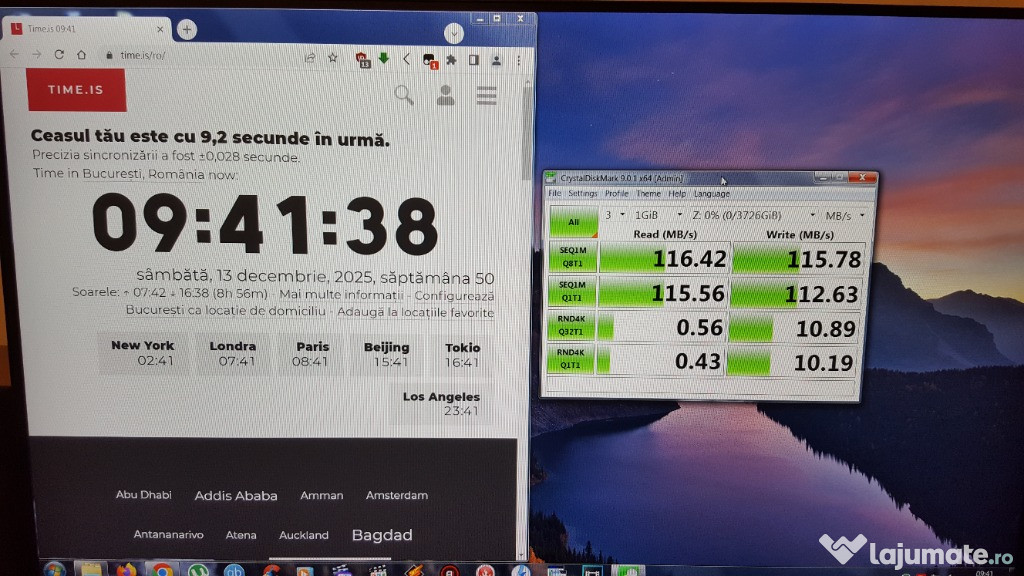
Task: Bookmark this page with the star icon
Action: [333, 58]
